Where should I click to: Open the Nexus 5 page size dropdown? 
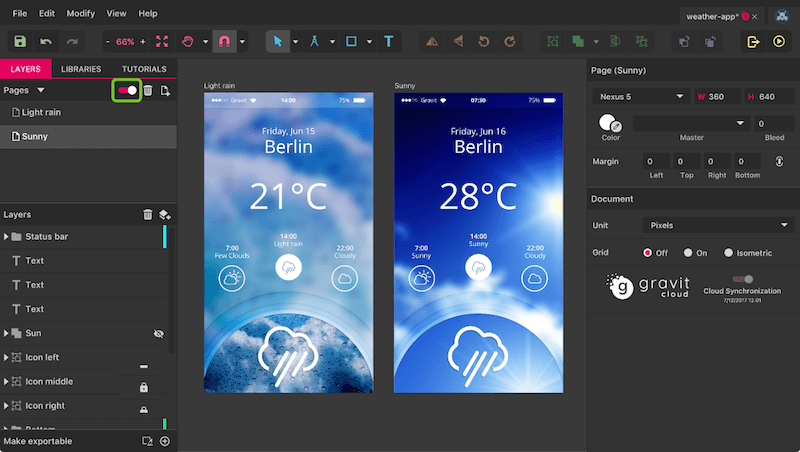[x=640, y=97]
